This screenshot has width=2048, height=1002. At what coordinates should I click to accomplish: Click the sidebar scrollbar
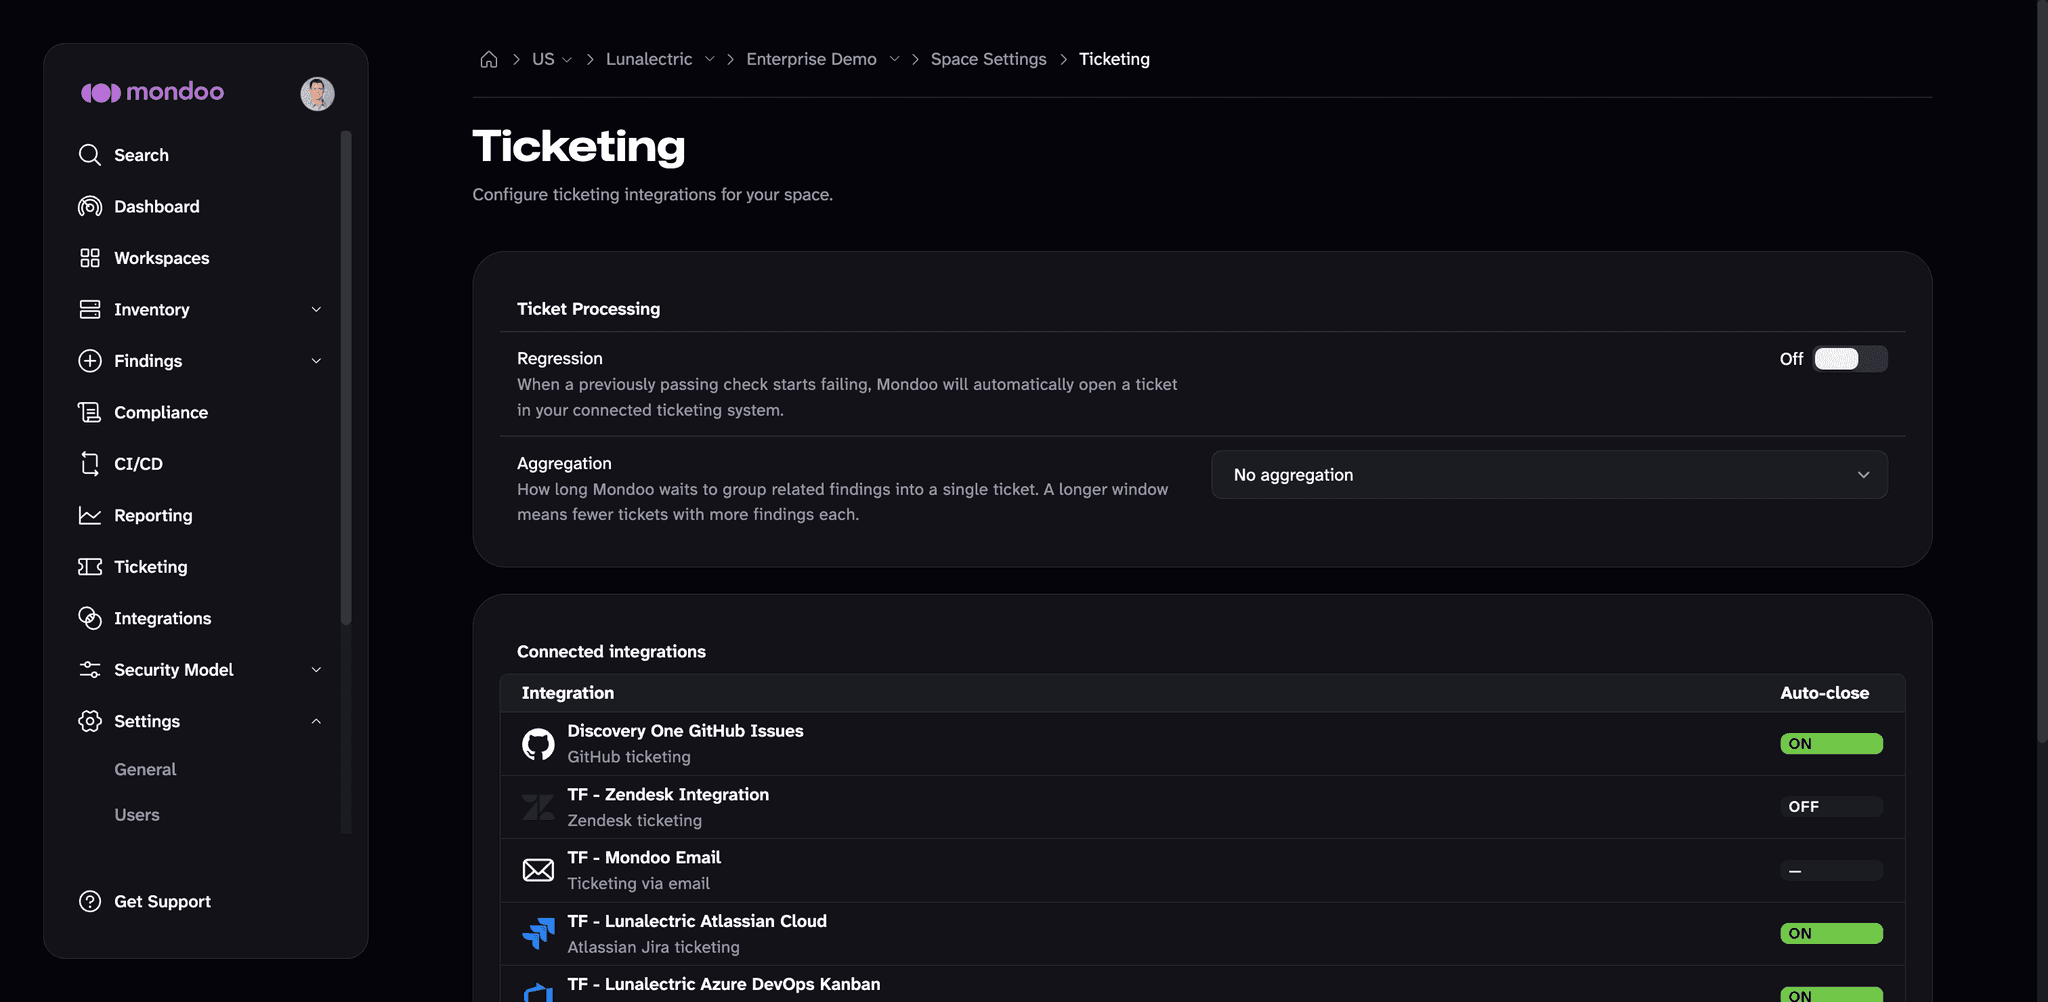pyautogui.click(x=346, y=378)
